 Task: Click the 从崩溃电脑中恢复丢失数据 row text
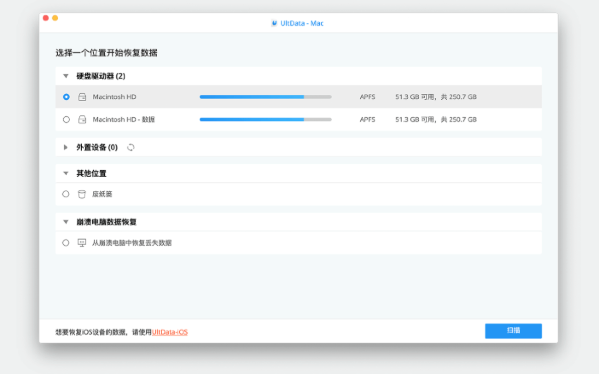point(132,243)
